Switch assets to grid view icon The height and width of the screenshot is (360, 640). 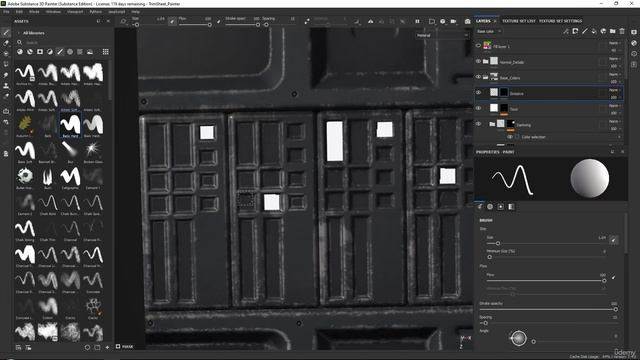106,52
